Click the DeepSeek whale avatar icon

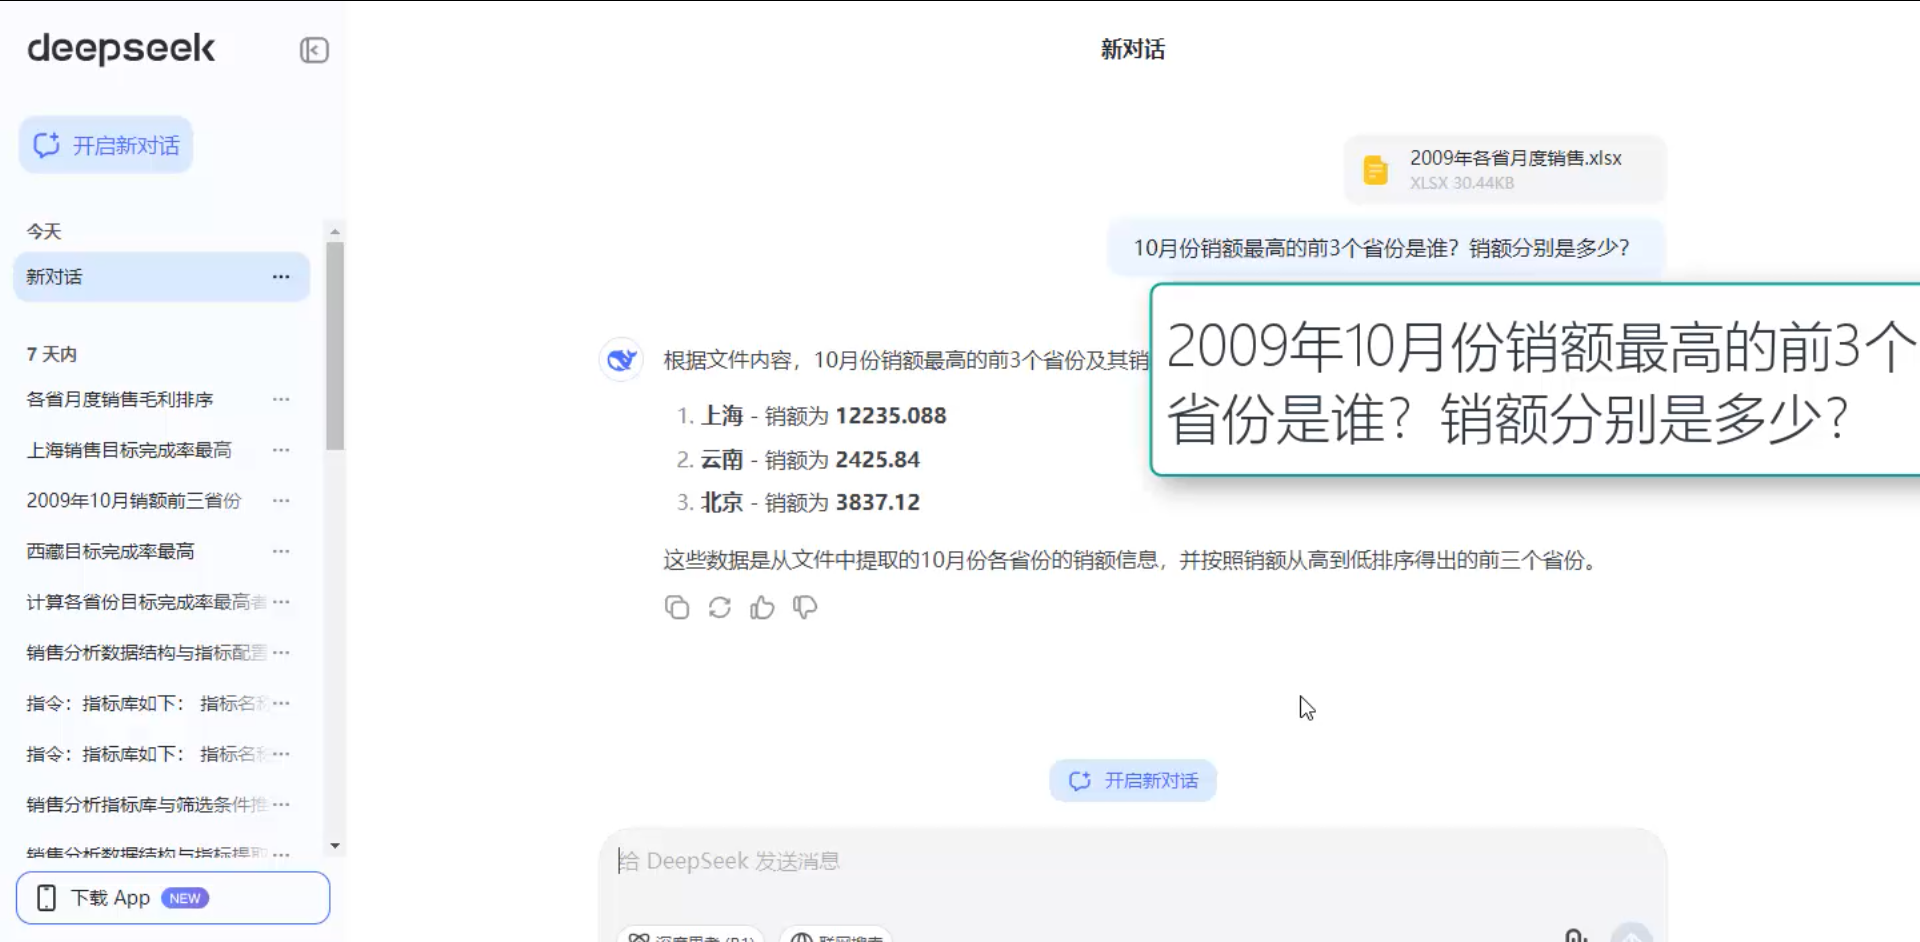click(x=621, y=359)
